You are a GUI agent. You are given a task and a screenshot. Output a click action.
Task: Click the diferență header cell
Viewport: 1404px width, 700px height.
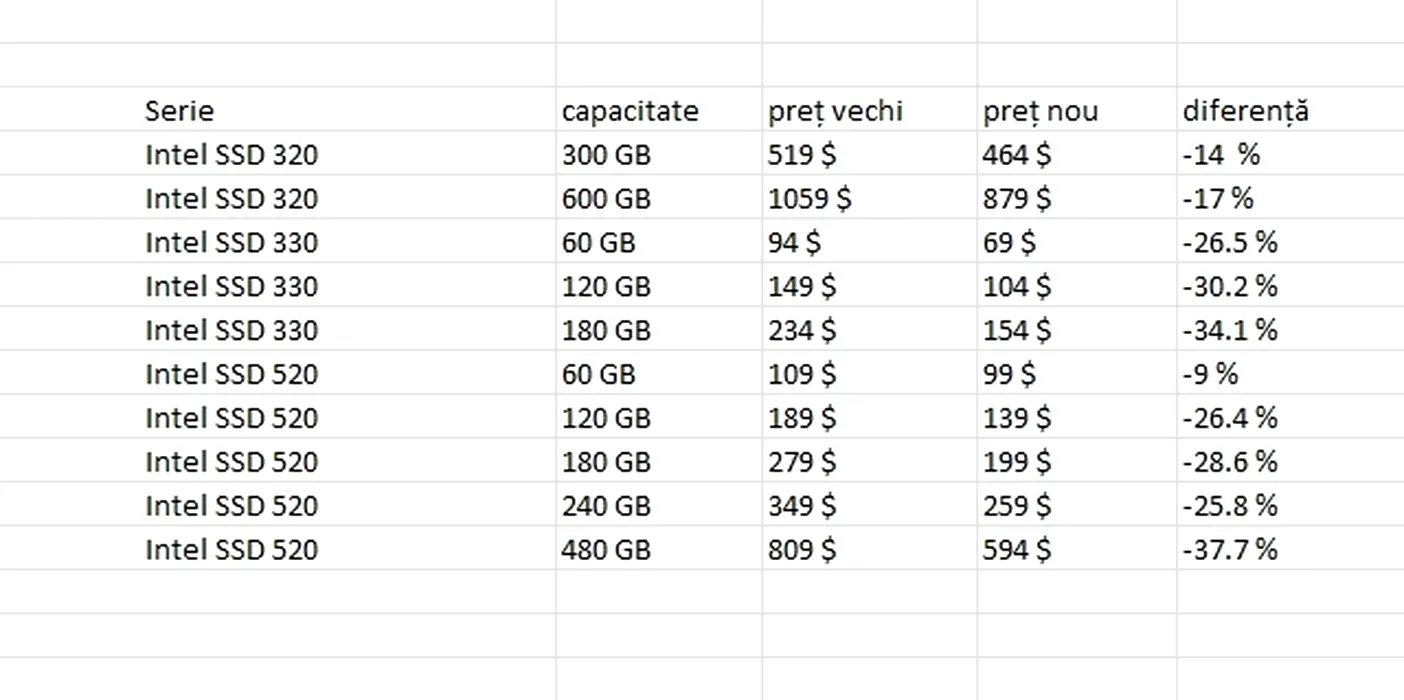tap(1291, 109)
